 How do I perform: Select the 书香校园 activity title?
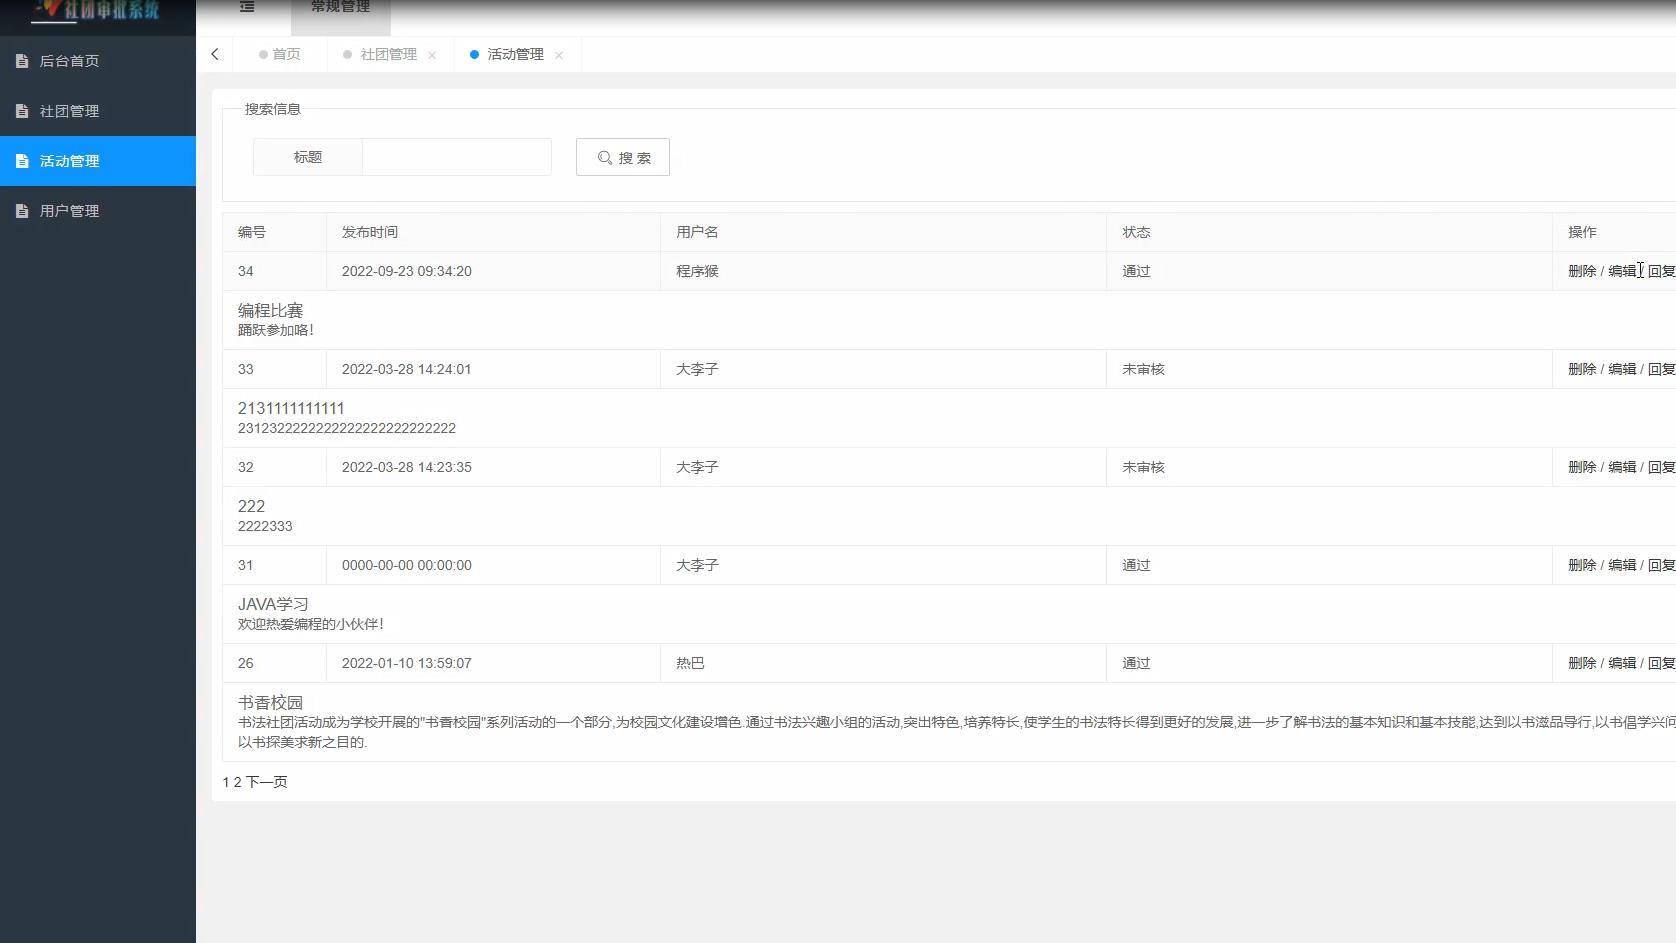click(270, 703)
